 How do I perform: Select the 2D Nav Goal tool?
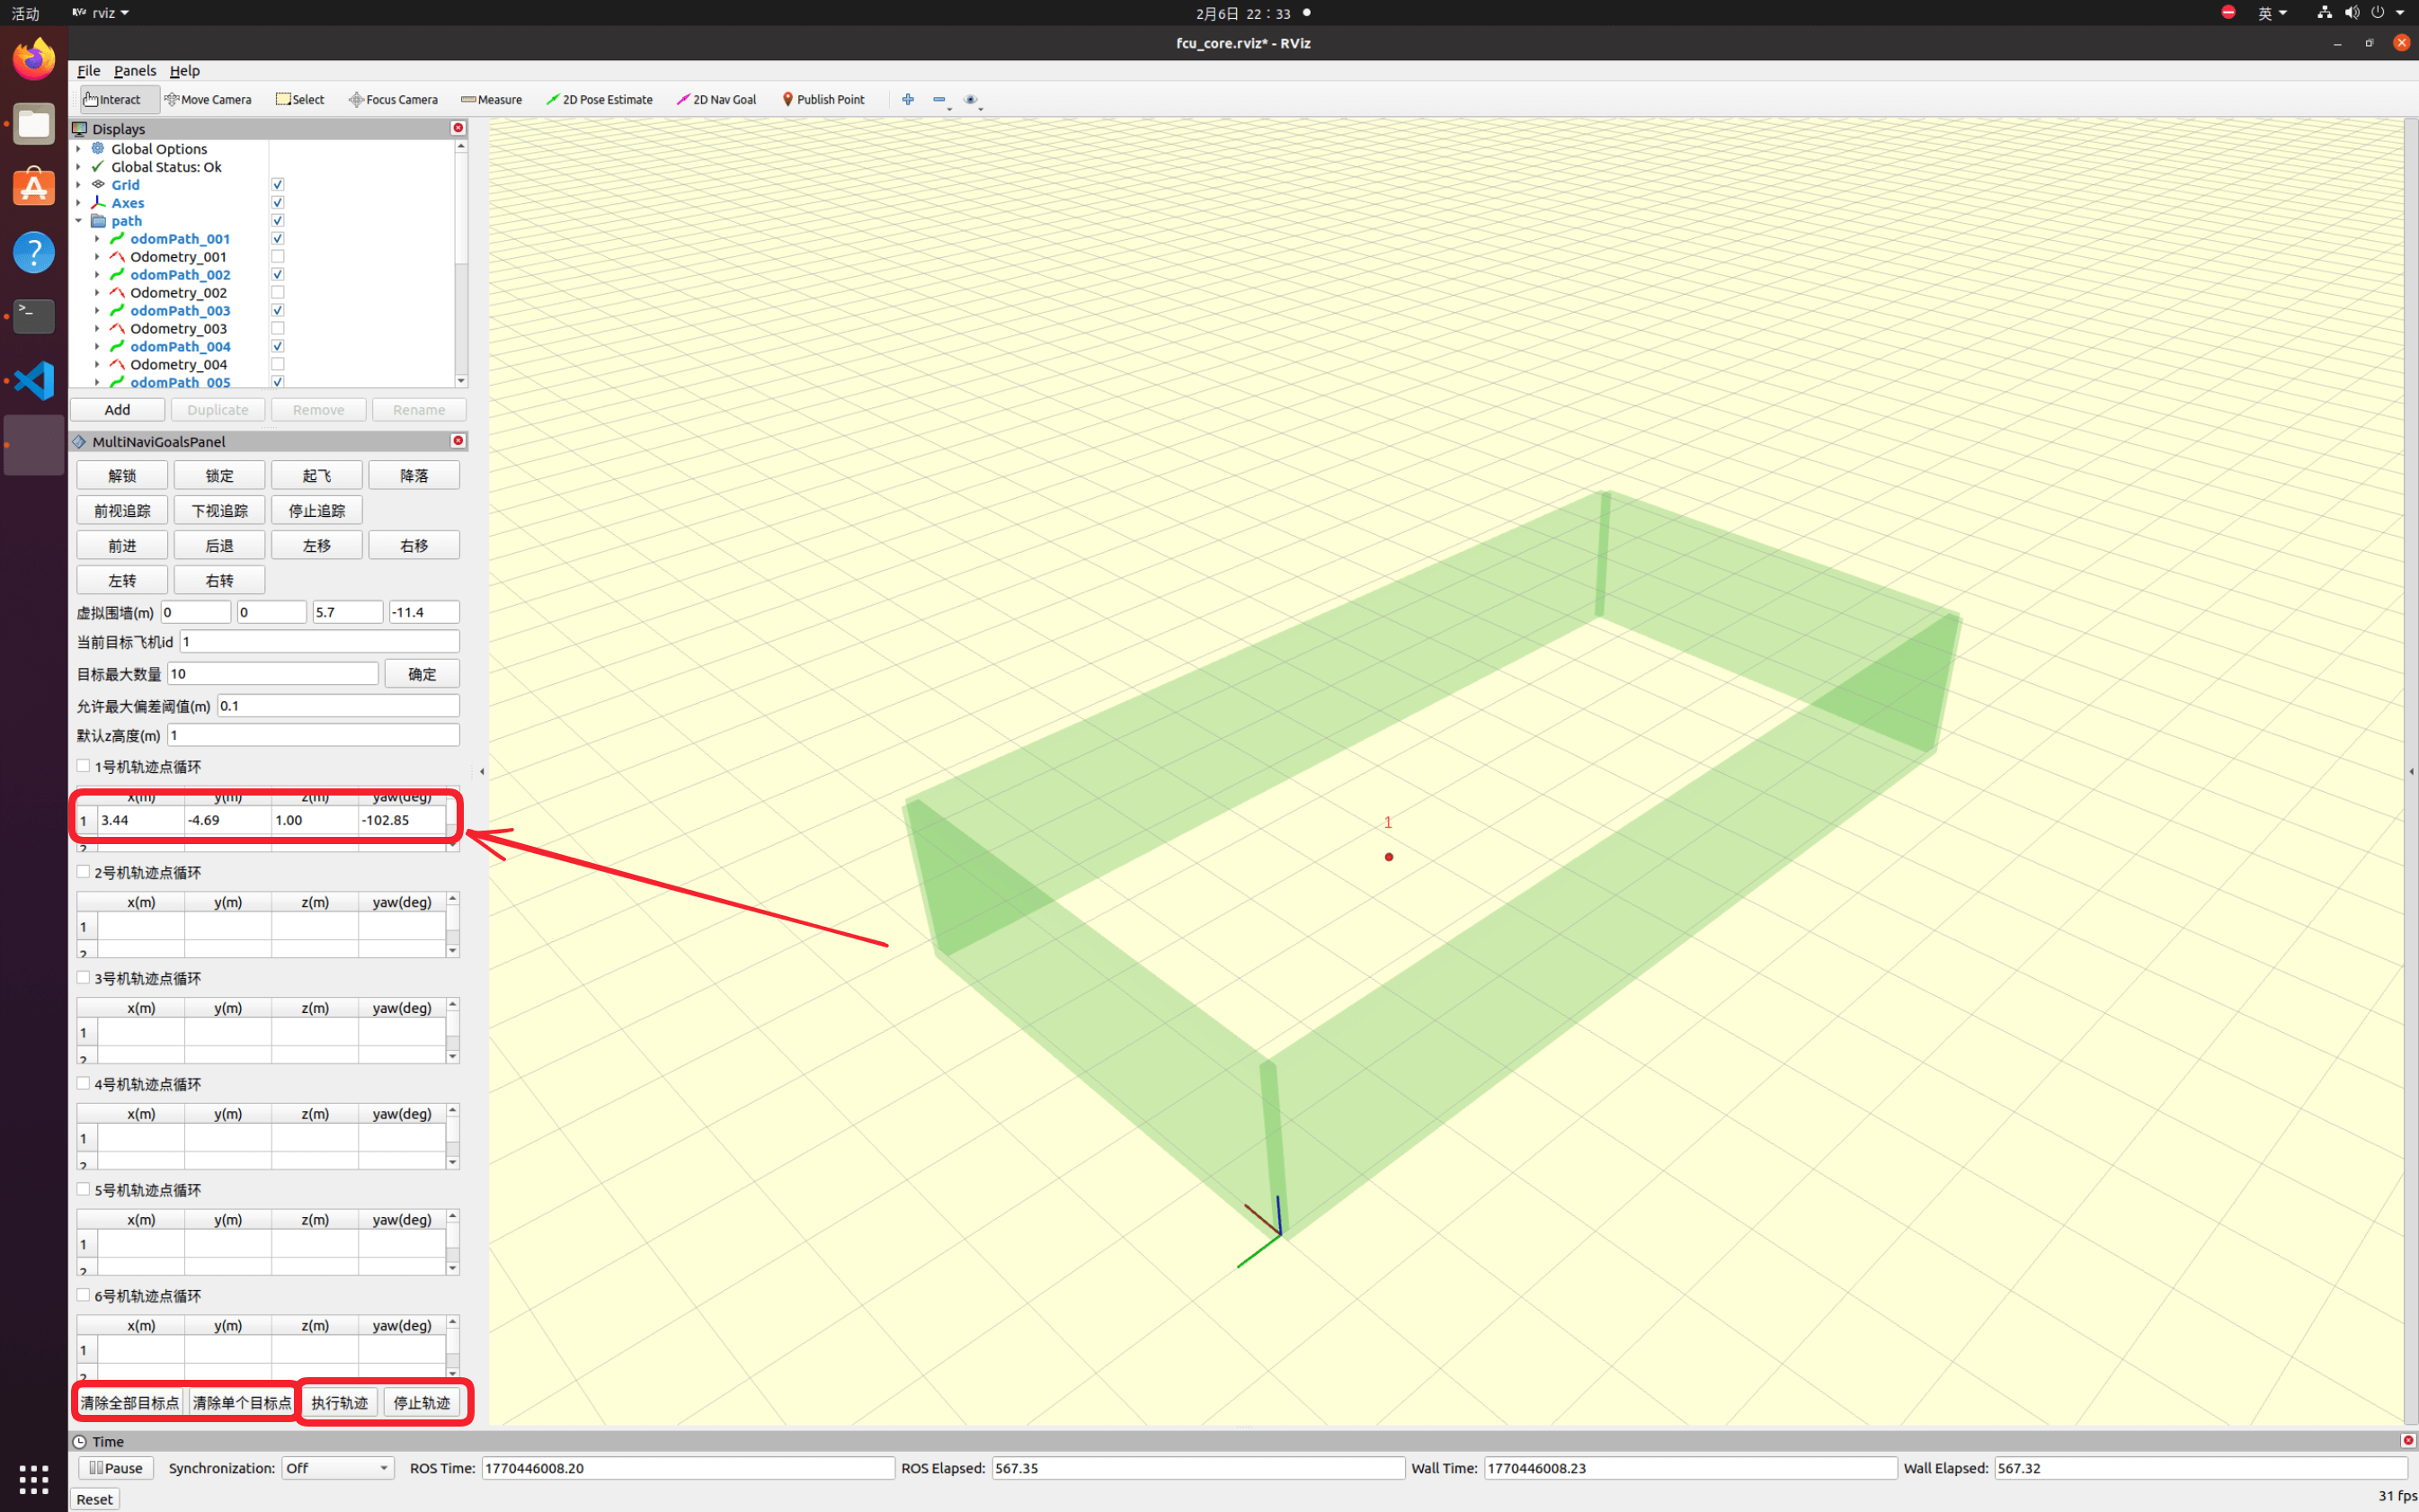(716, 99)
